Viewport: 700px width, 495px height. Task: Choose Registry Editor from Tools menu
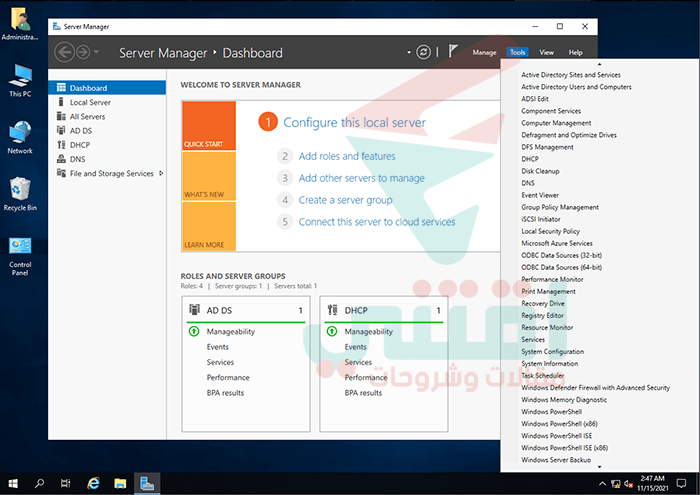point(542,316)
